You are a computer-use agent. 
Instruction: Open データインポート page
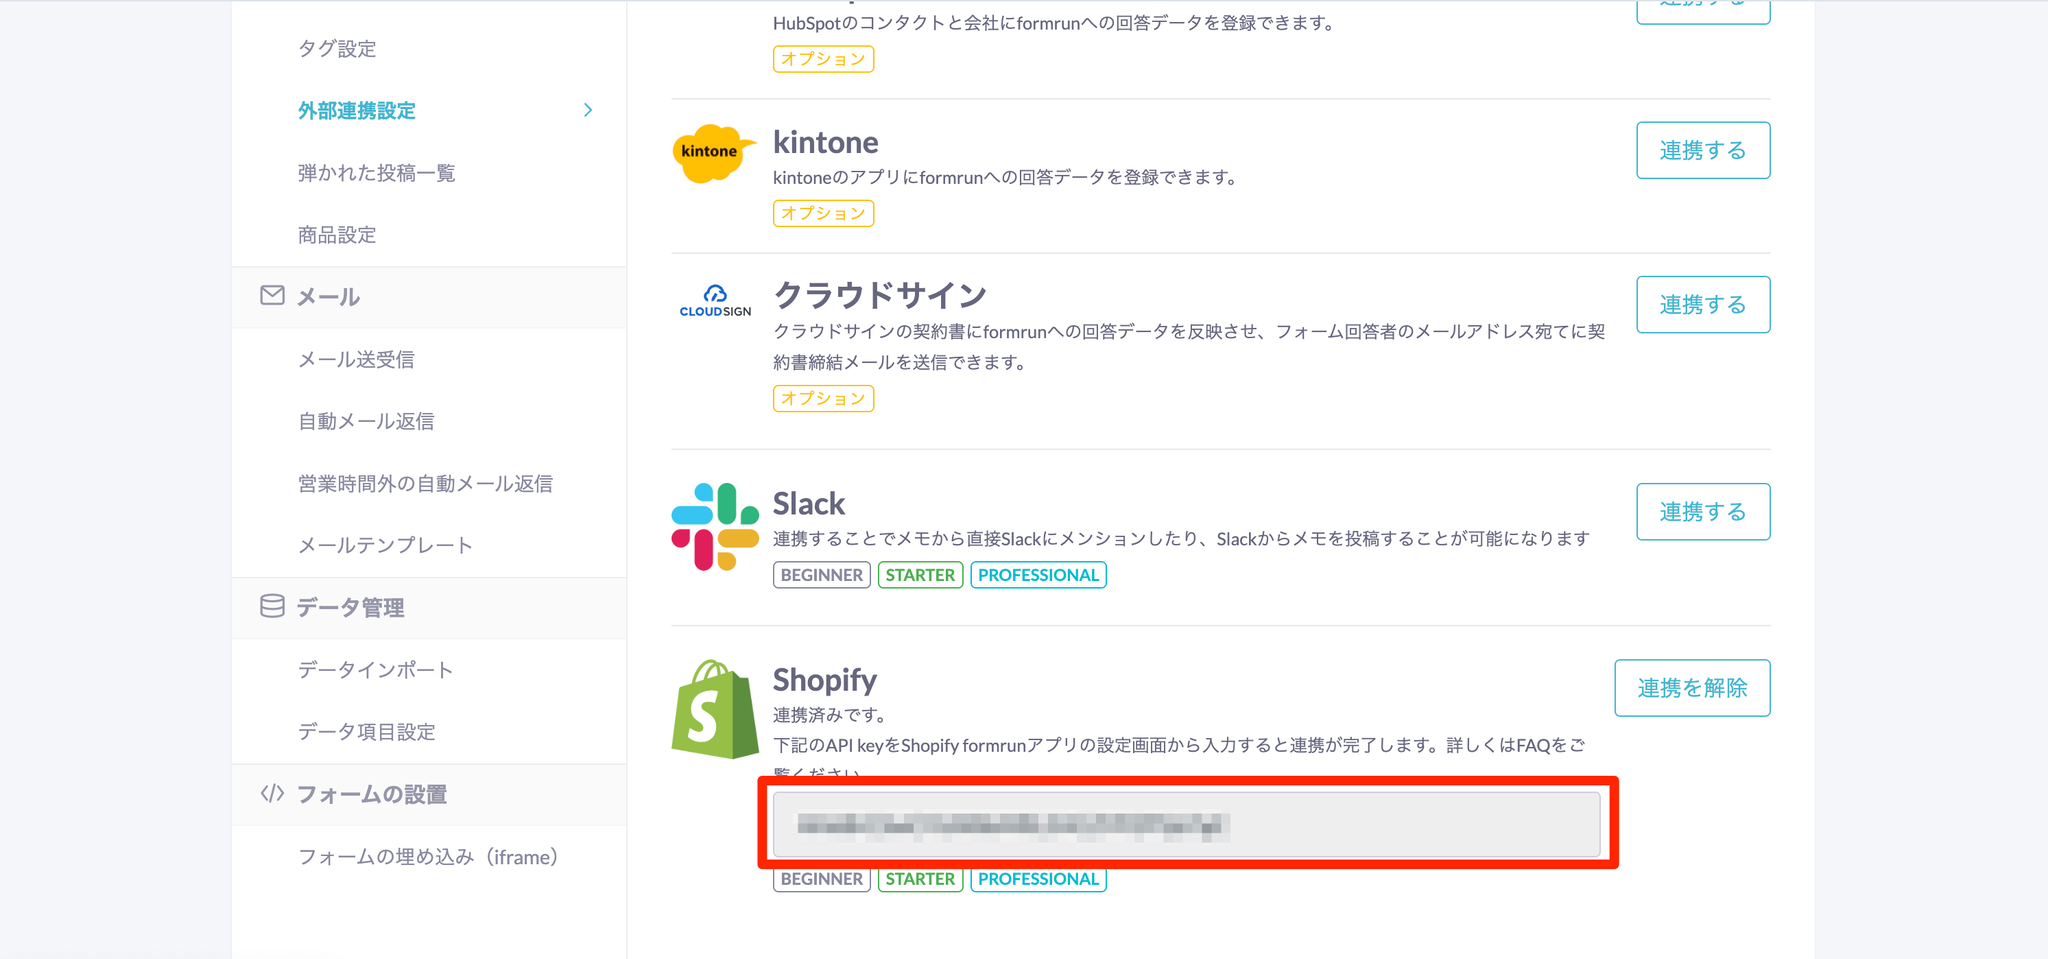(x=375, y=669)
